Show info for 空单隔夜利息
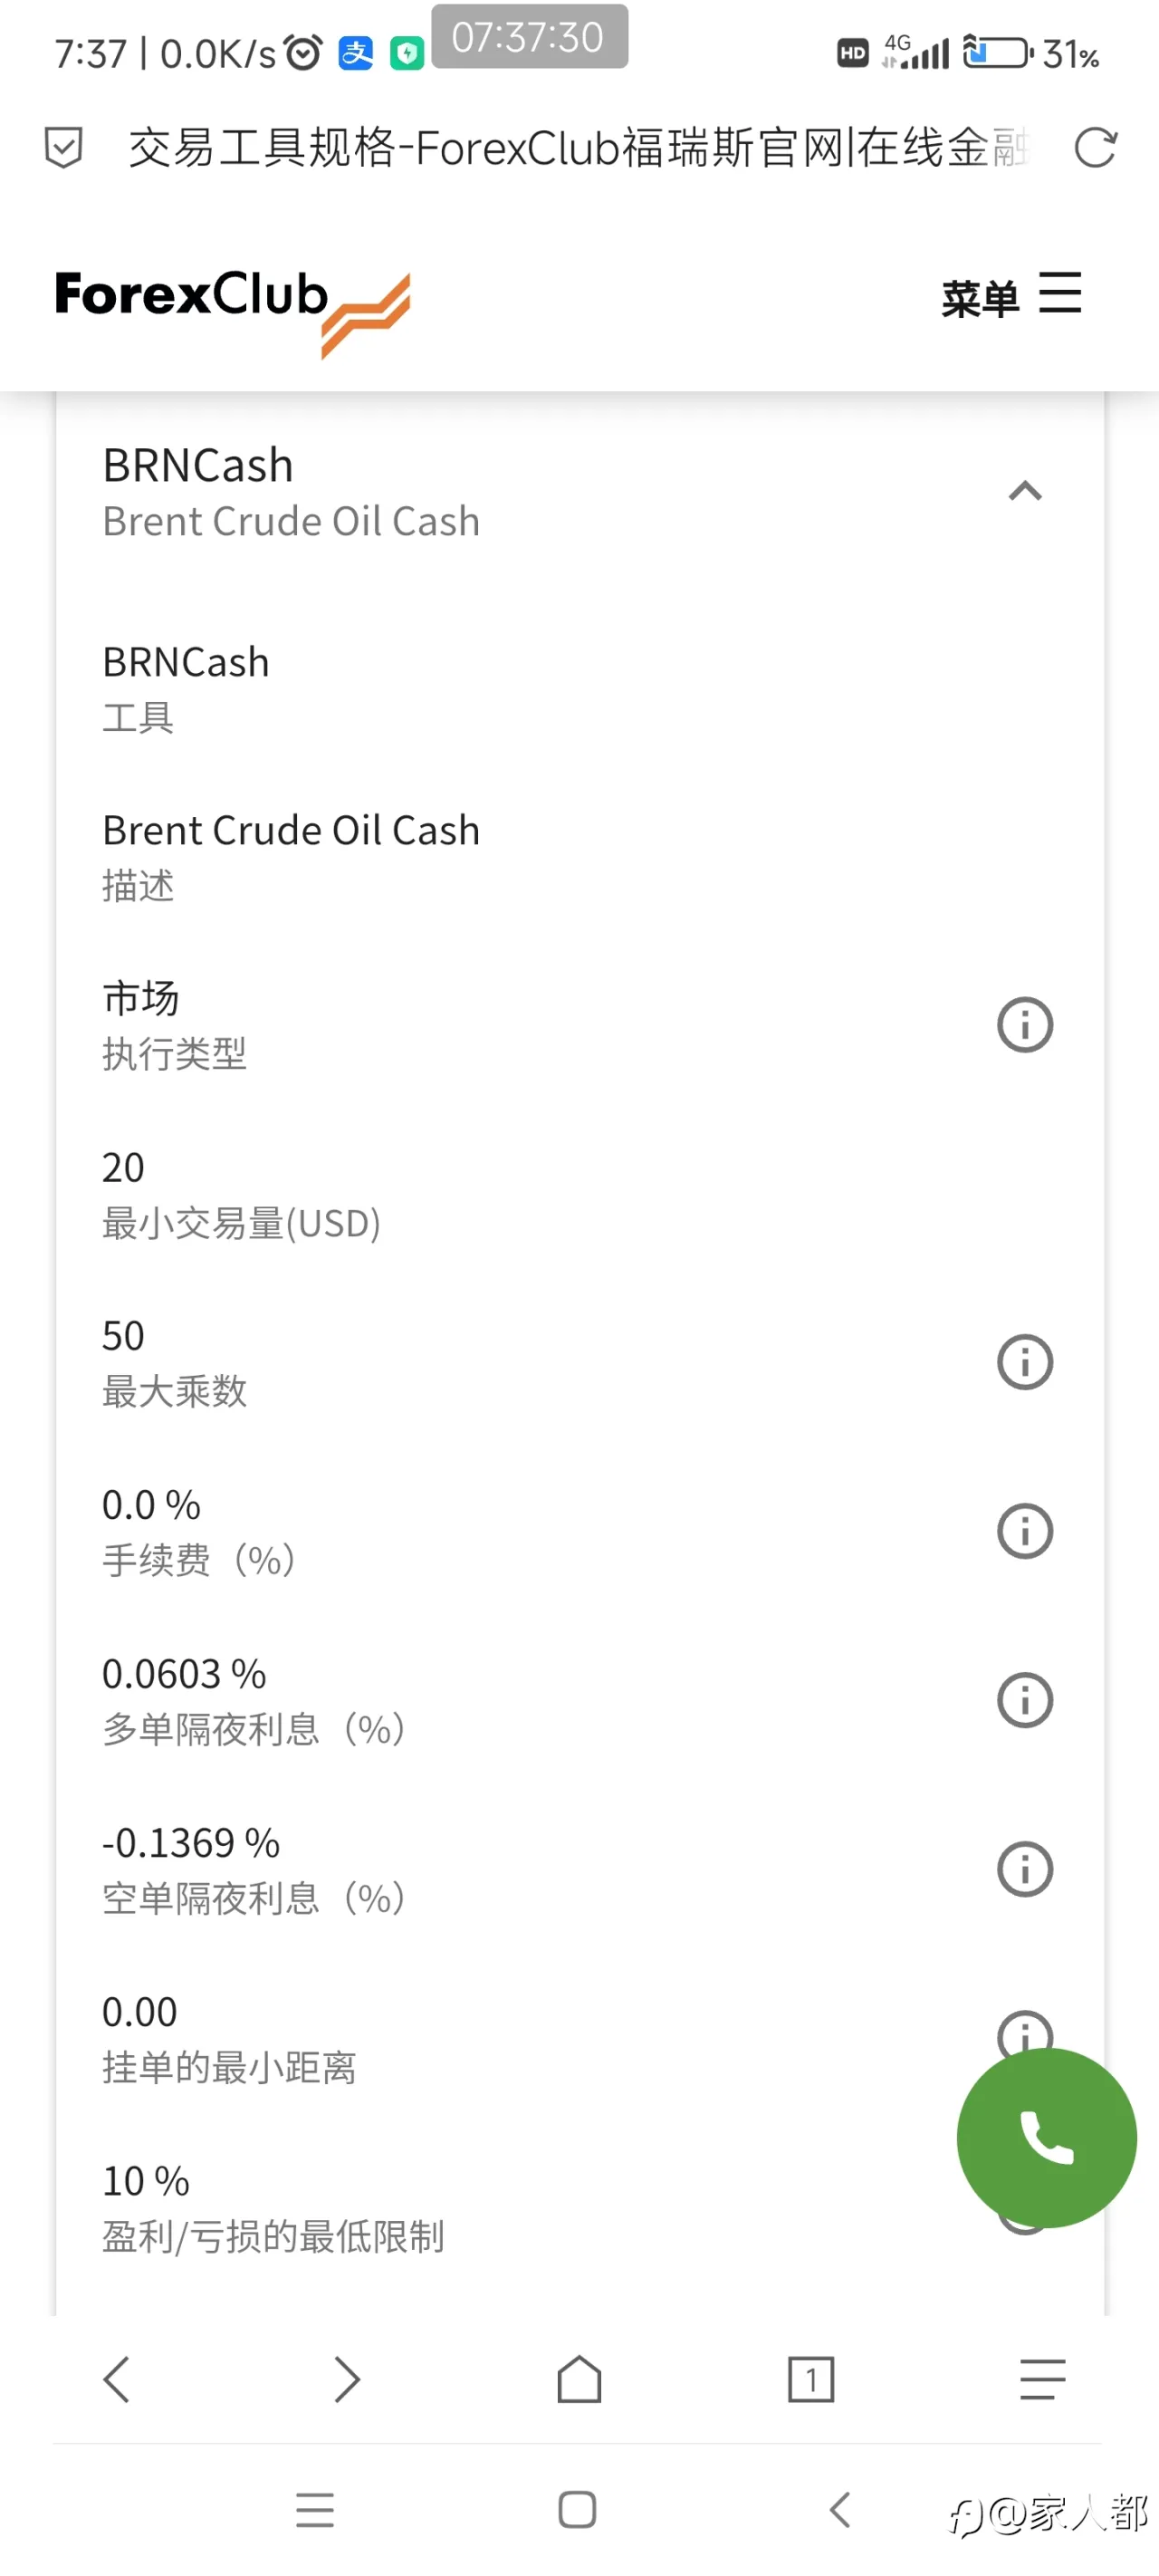1159x2576 pixels. coord(1025,1869)
